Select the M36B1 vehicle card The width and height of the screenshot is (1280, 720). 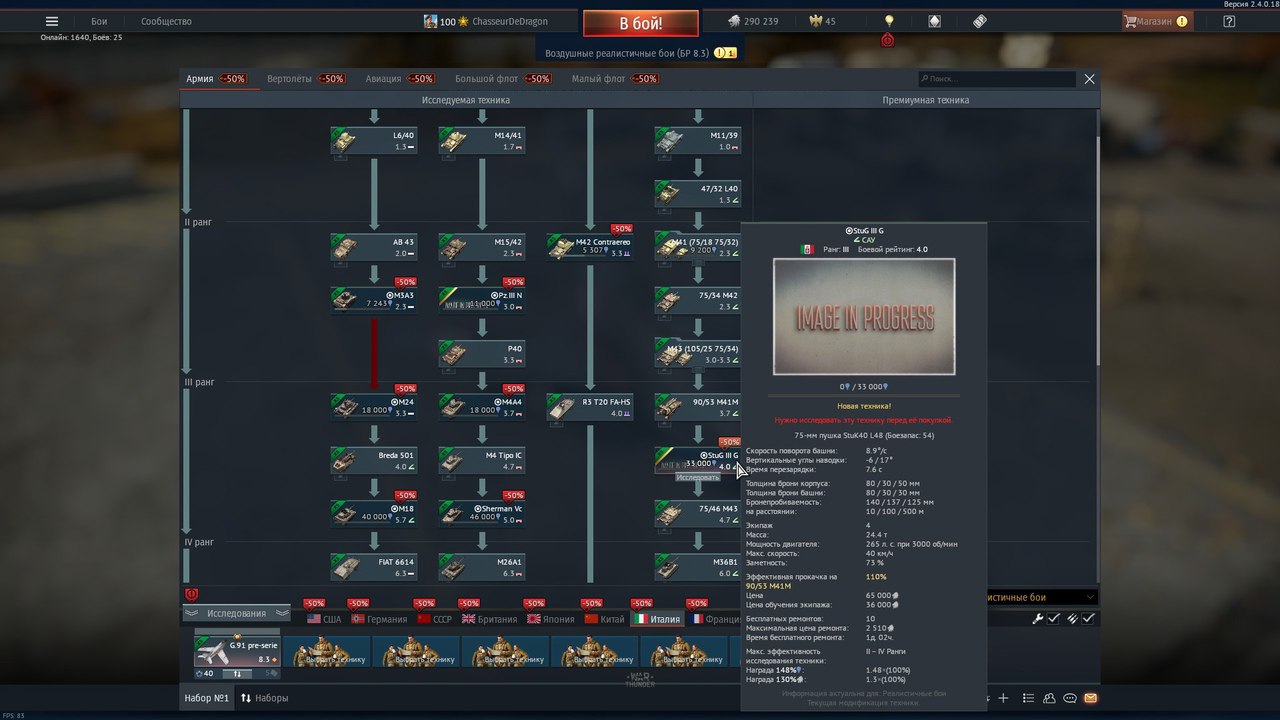click(x=698, y=567)
